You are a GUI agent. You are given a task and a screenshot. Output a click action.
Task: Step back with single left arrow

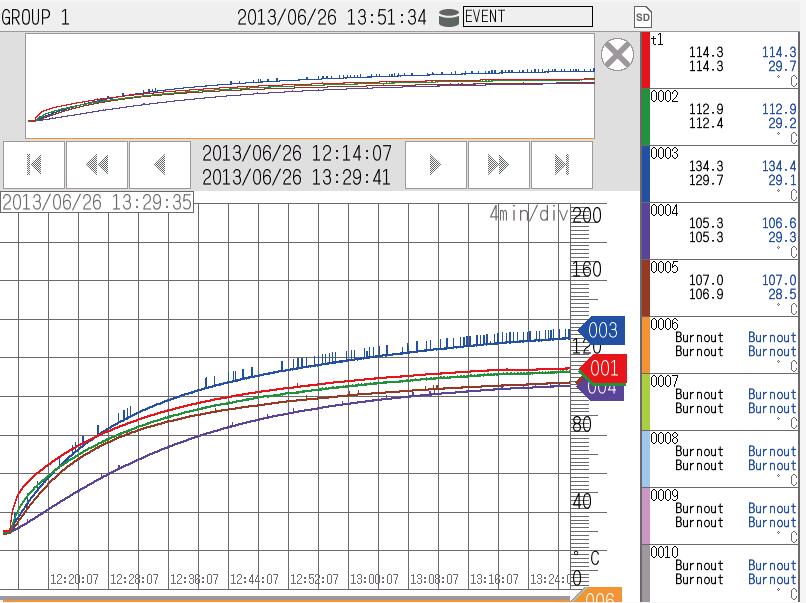[x=159, y=165]
